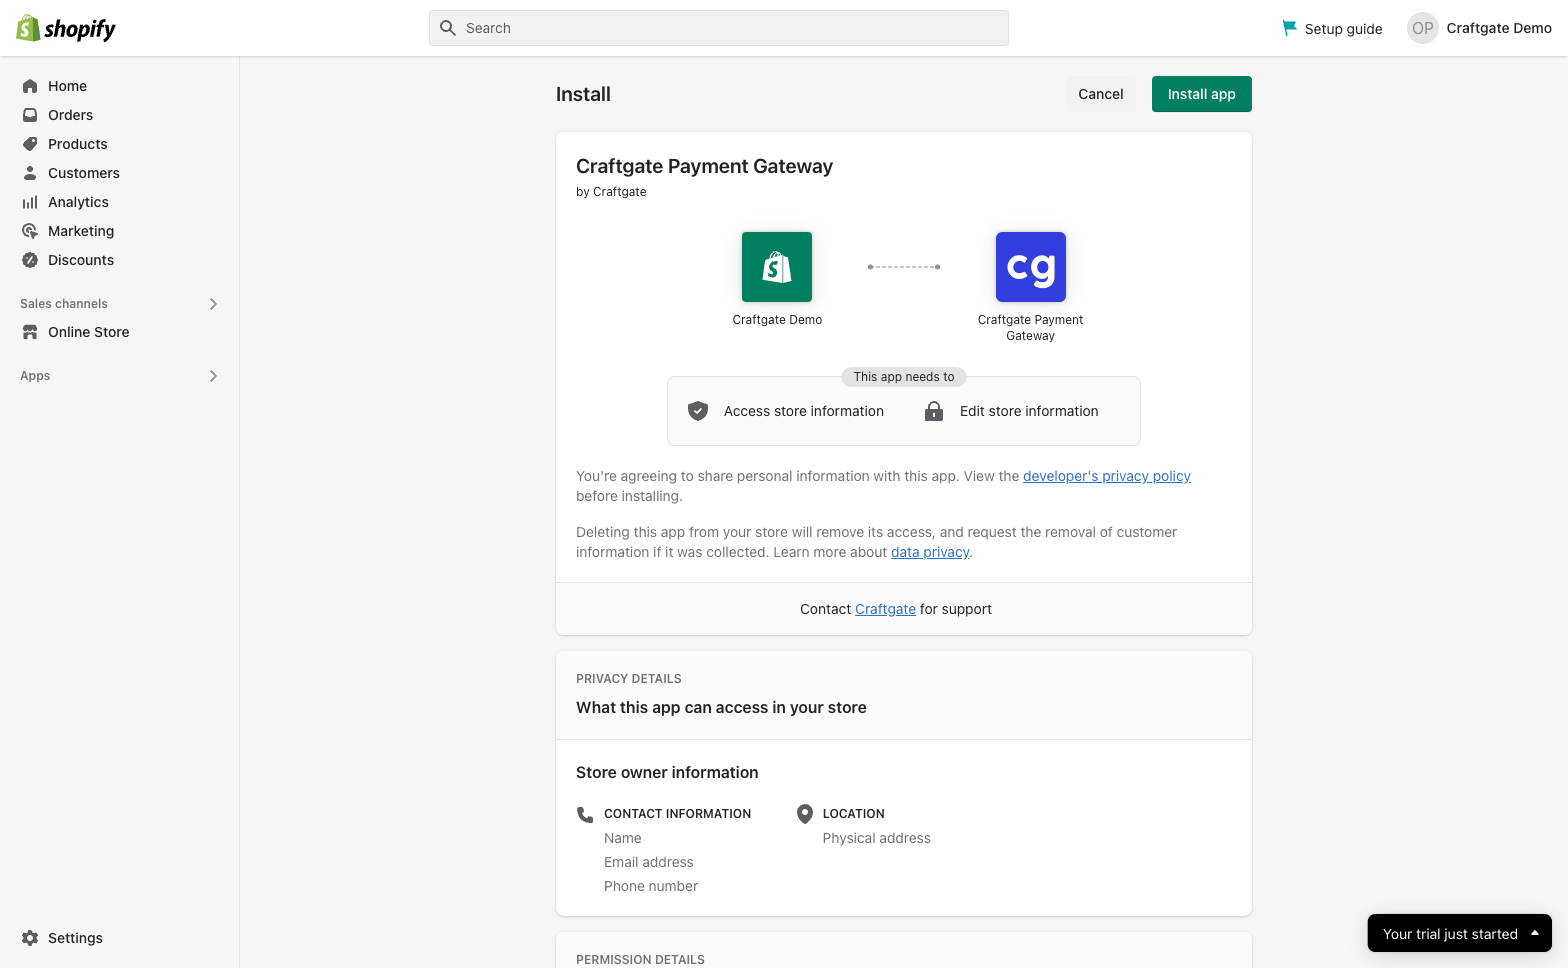Expand the Apps section chevron
Screen dimensions: 1568x968
[x=213, y=376]
